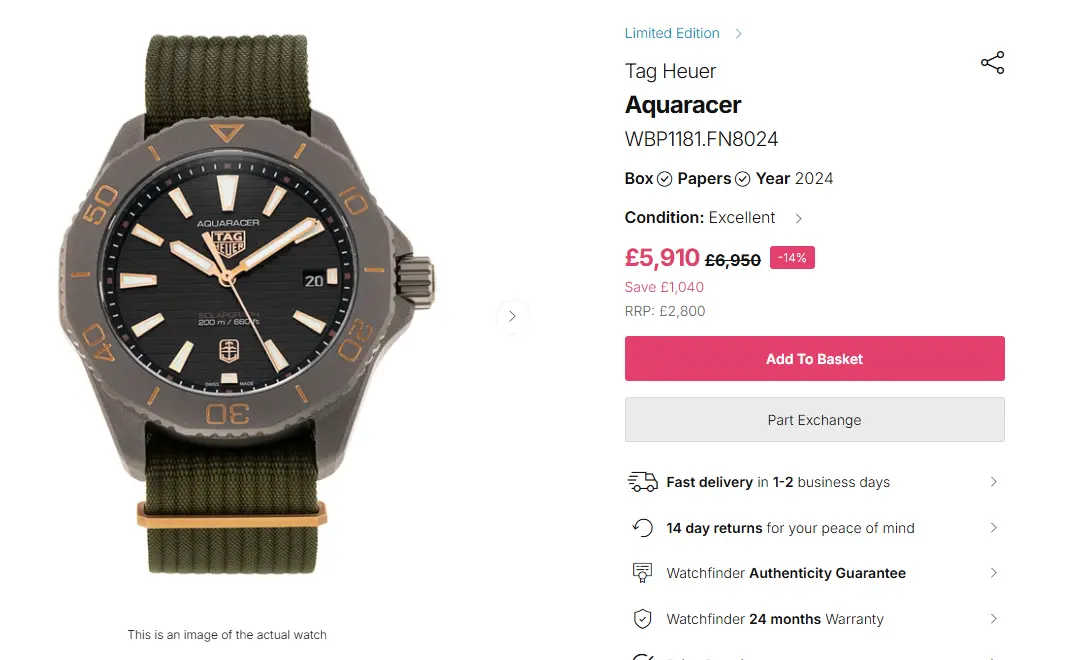
Task: Add the Aquaracer to basket
Action: (814, 359)
